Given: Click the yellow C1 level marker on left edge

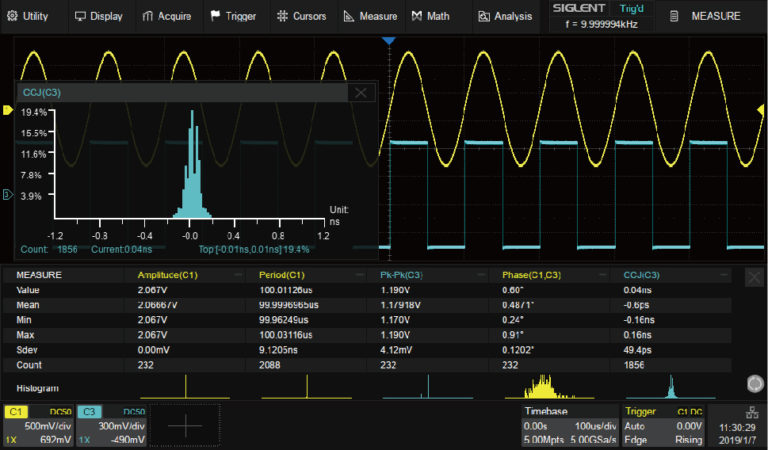Looking at the screenshot, I should pyautogui.click(x=7, y=112).
